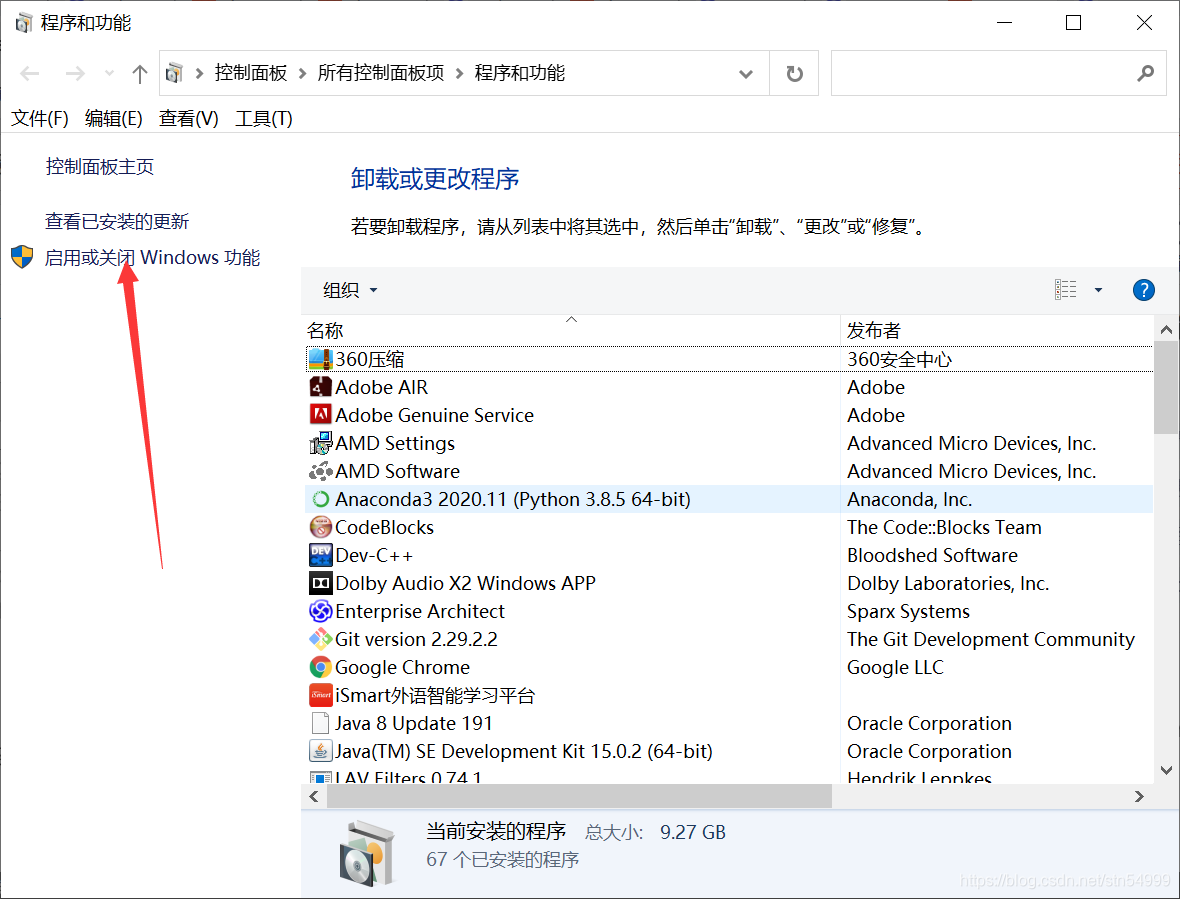Viewport: 1180px width, 899px height.
Task: Click publisher Dolby Laboratories, Inc.
Action: (x=947, y=583)
